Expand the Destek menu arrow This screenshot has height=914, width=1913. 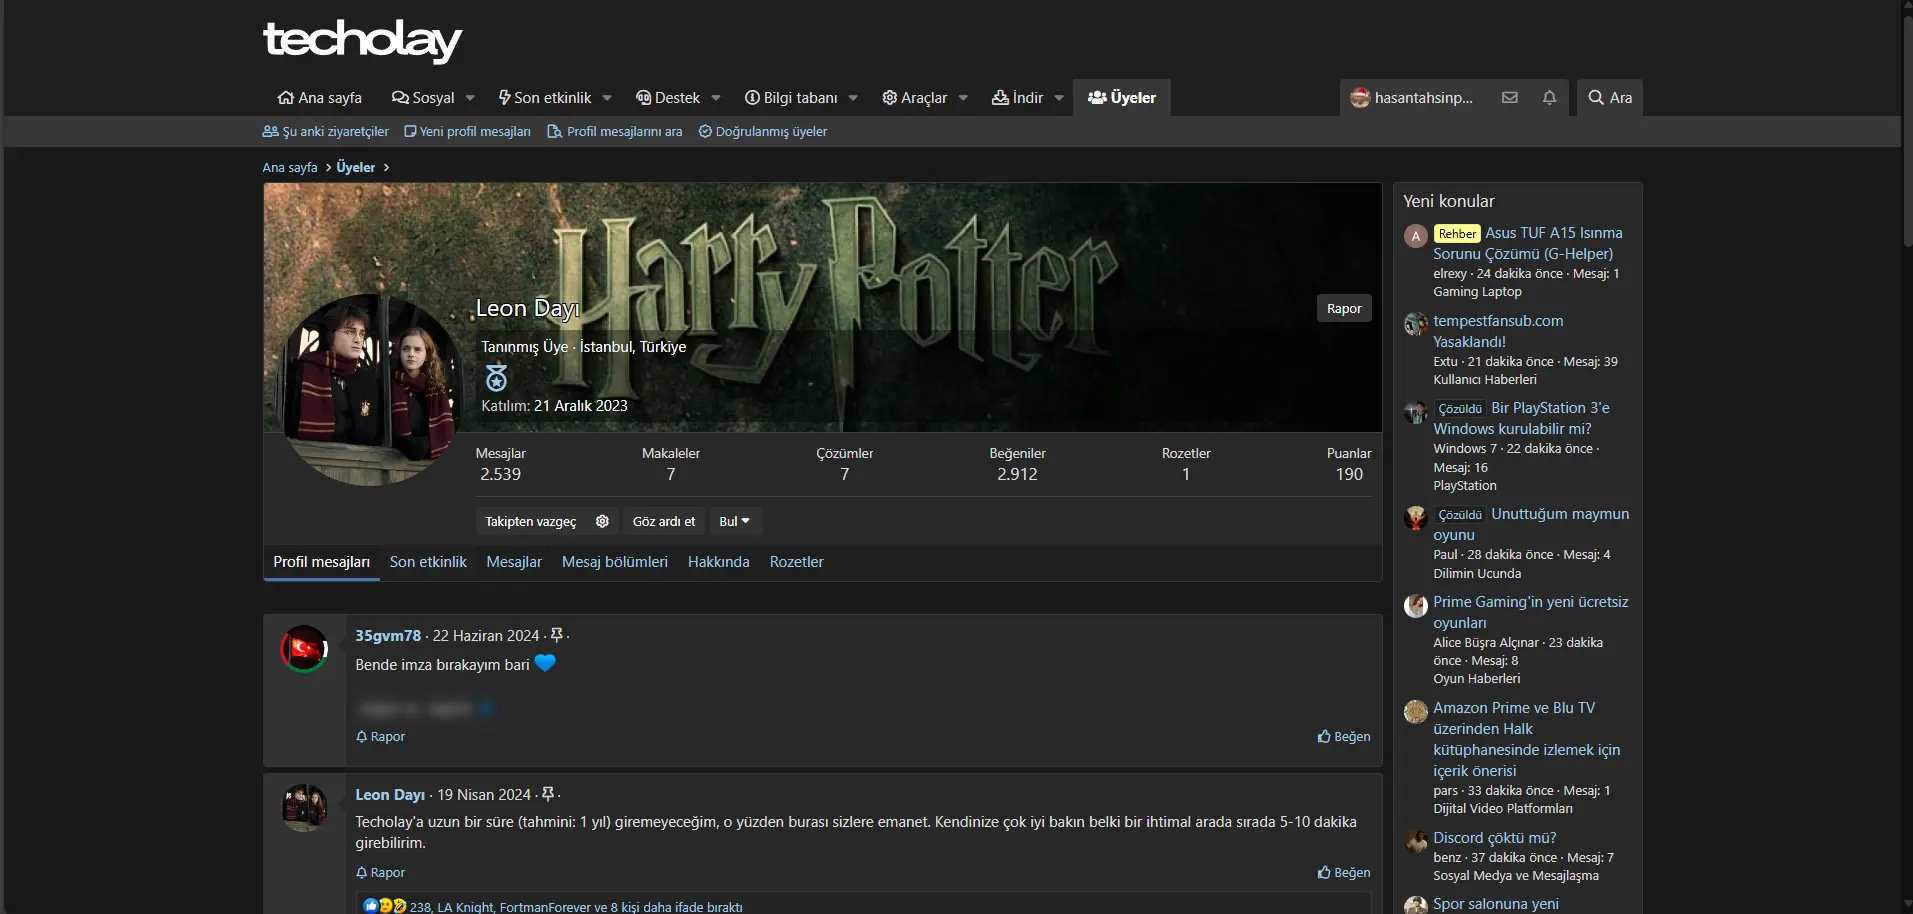(716, 98)
